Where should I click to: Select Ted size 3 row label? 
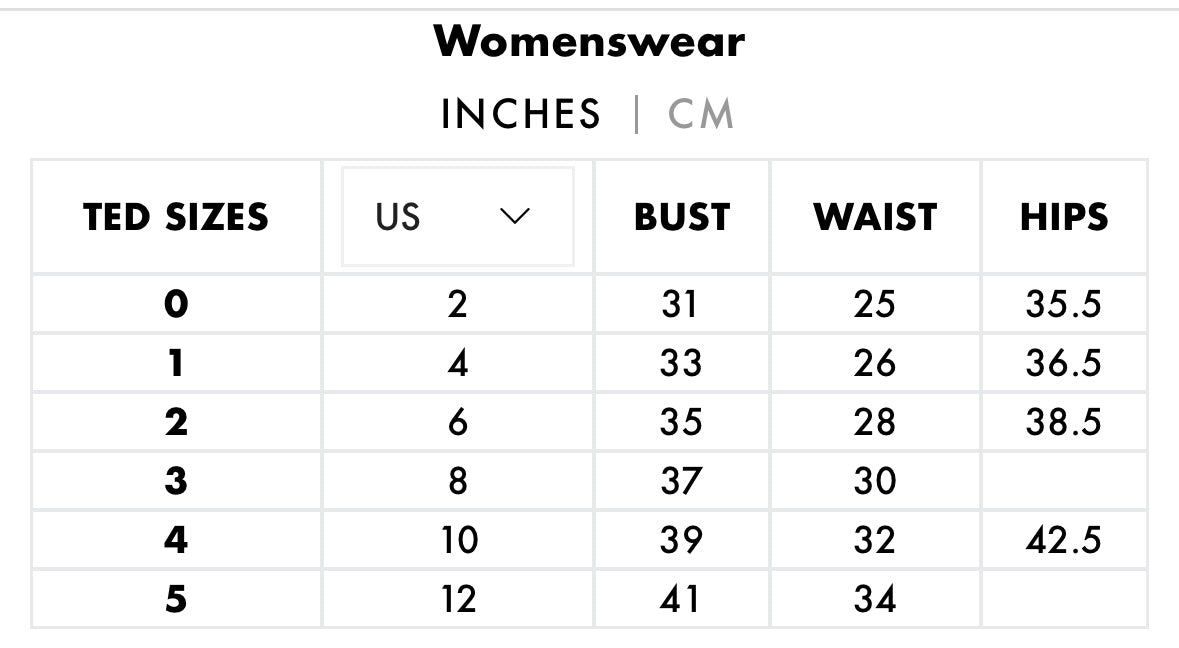point(176,481)
